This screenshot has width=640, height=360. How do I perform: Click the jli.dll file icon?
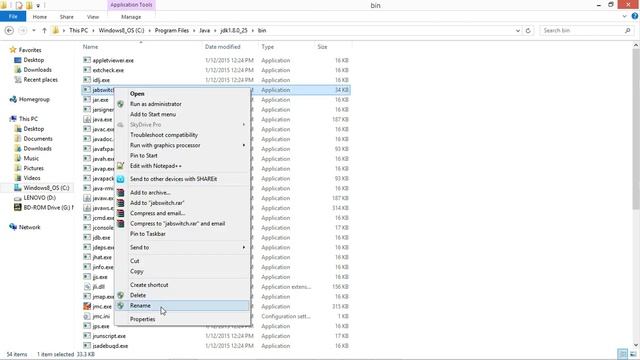coord(87,287)
